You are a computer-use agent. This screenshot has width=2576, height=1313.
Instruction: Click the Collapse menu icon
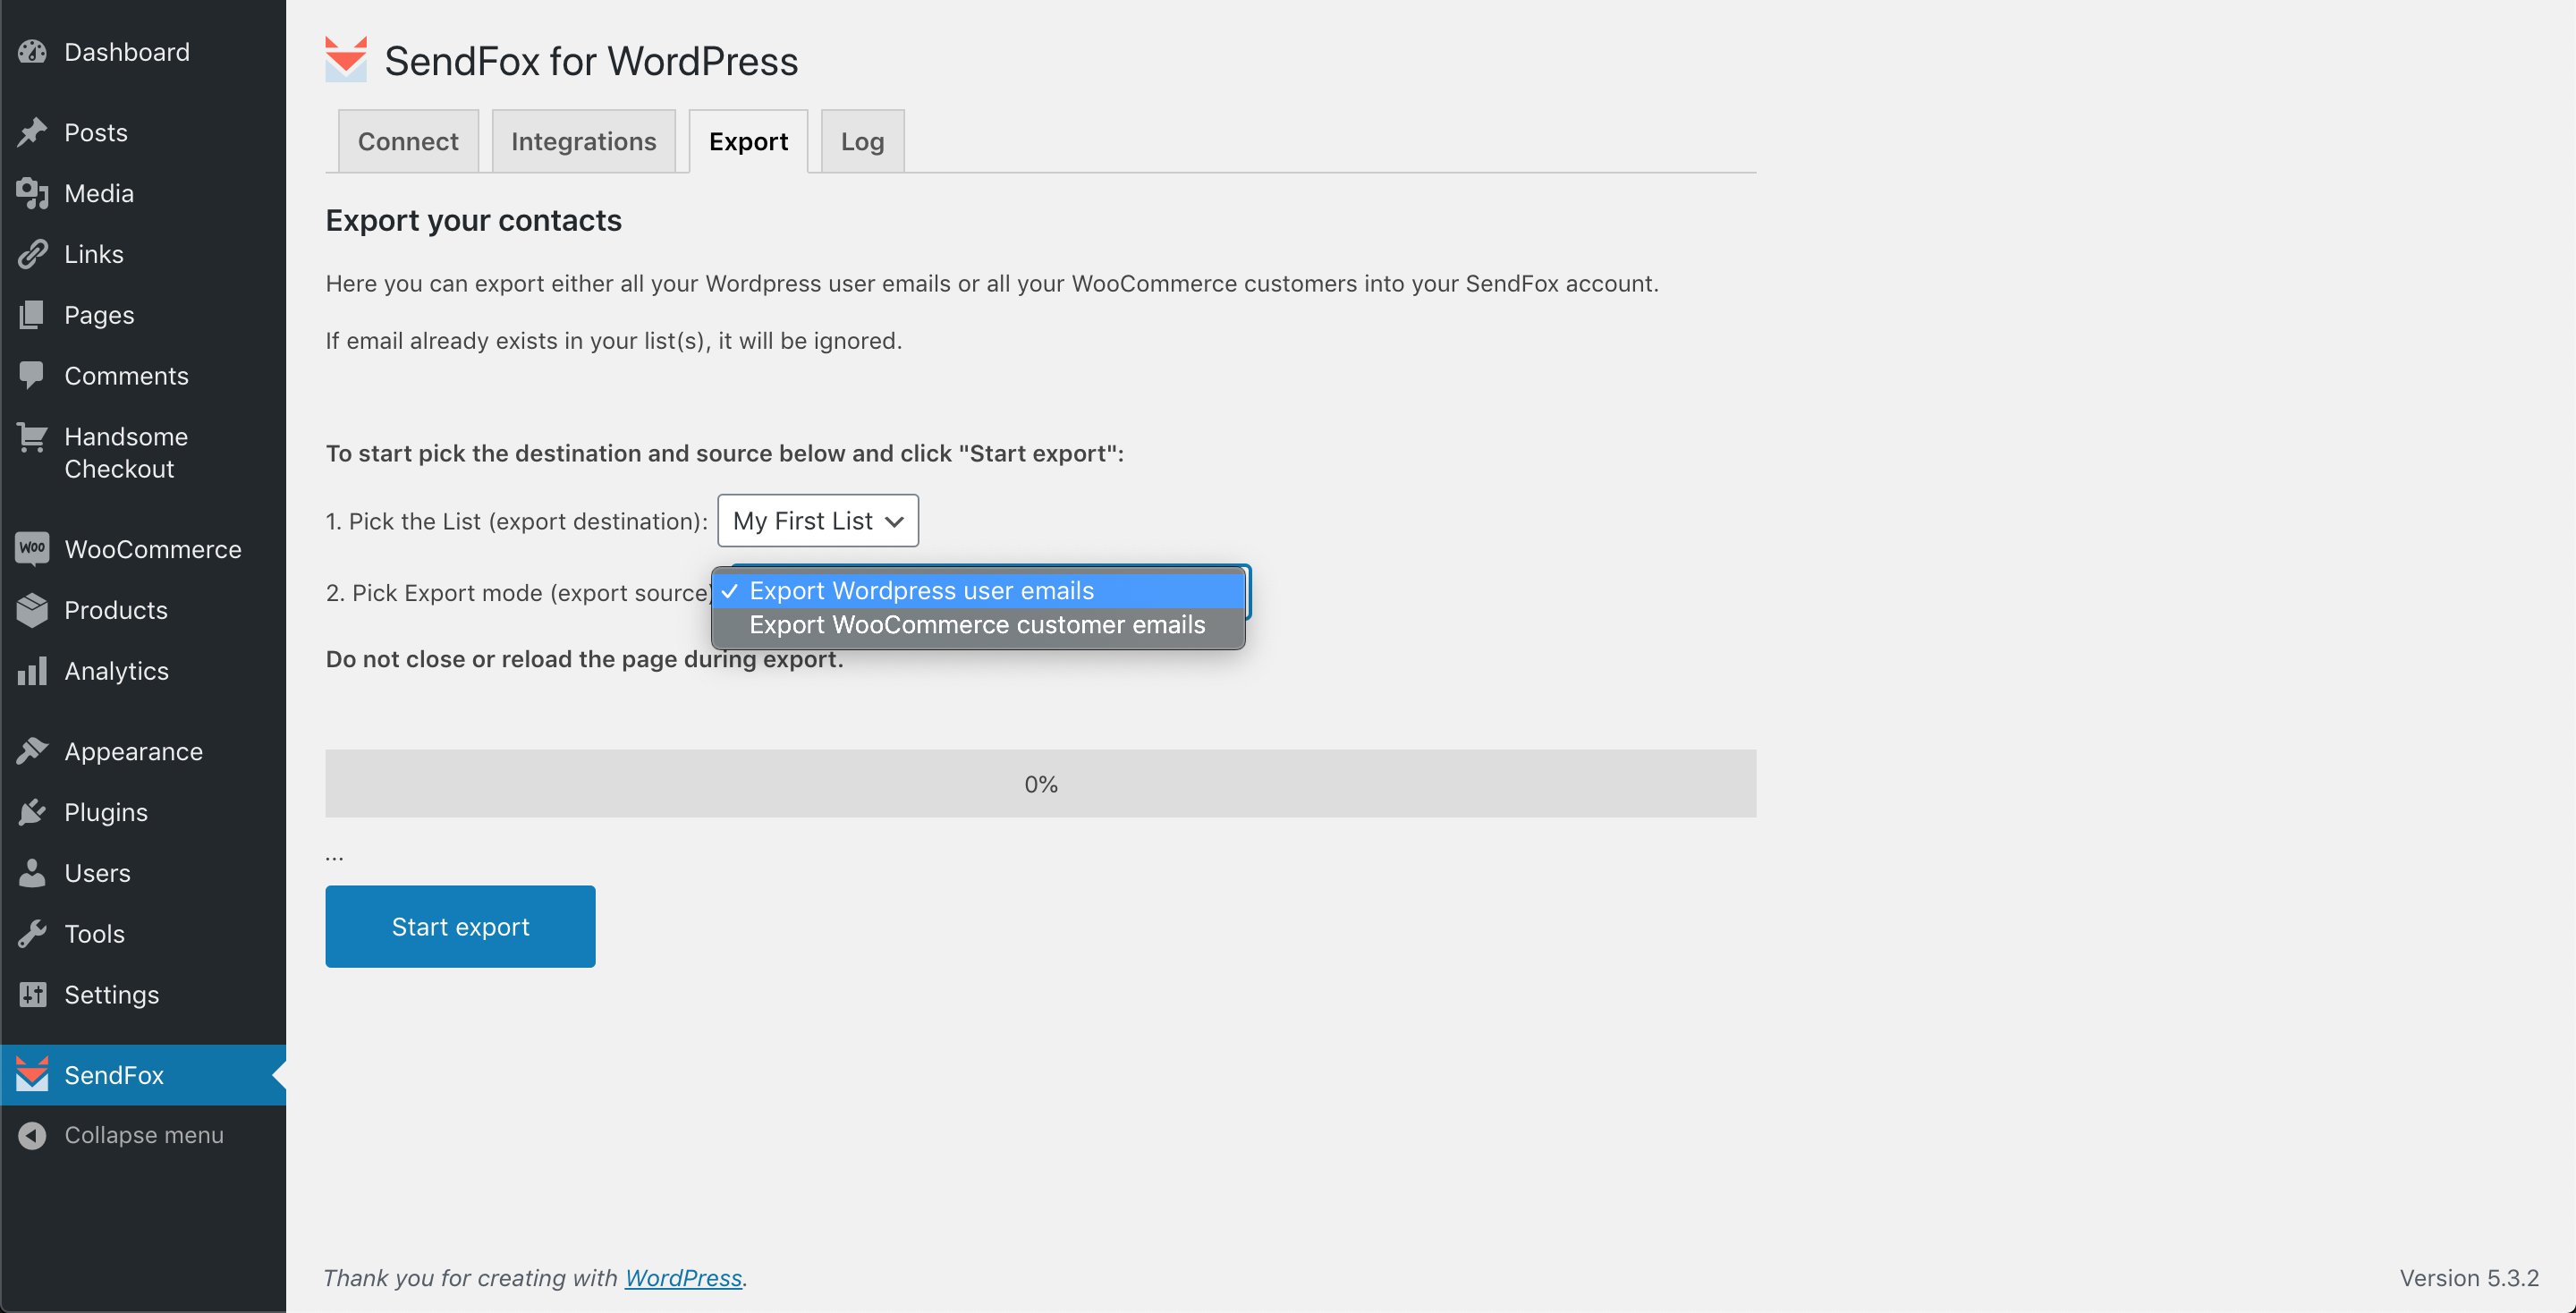32,1136
